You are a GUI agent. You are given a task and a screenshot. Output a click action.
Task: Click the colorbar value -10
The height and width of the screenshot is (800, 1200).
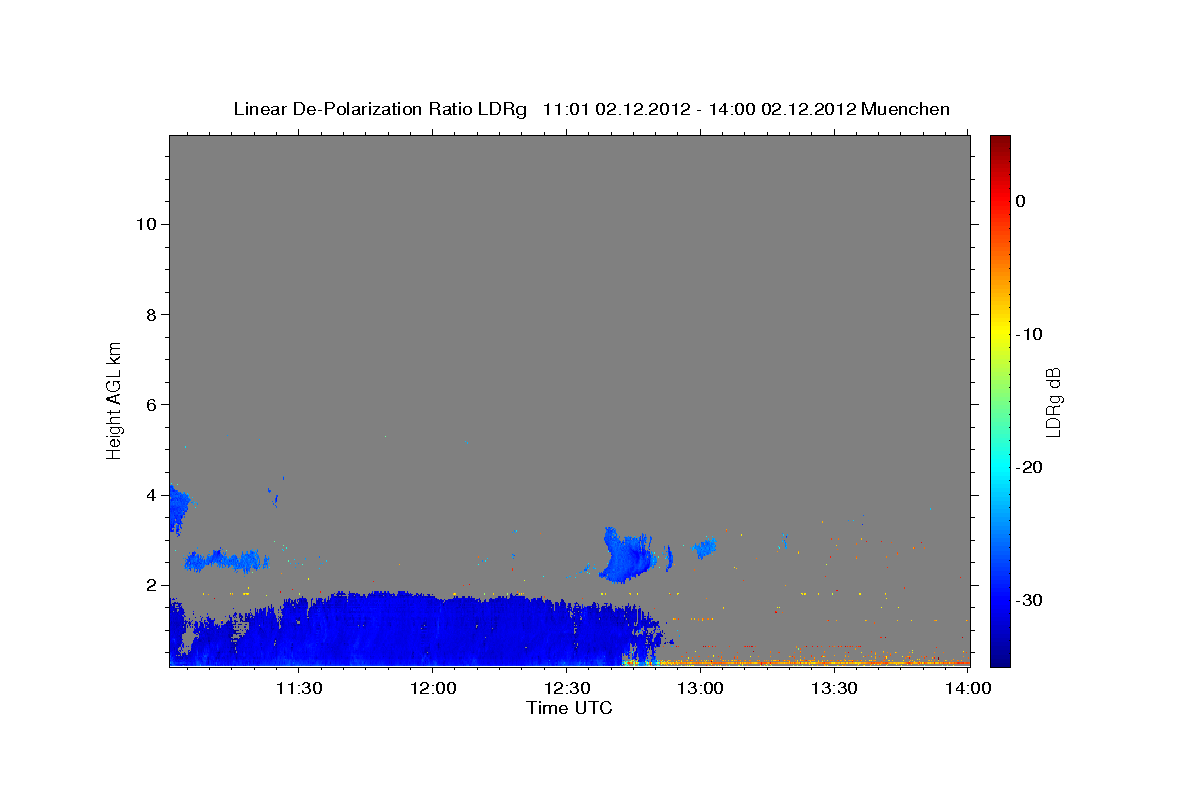(x=1029, y=334)
